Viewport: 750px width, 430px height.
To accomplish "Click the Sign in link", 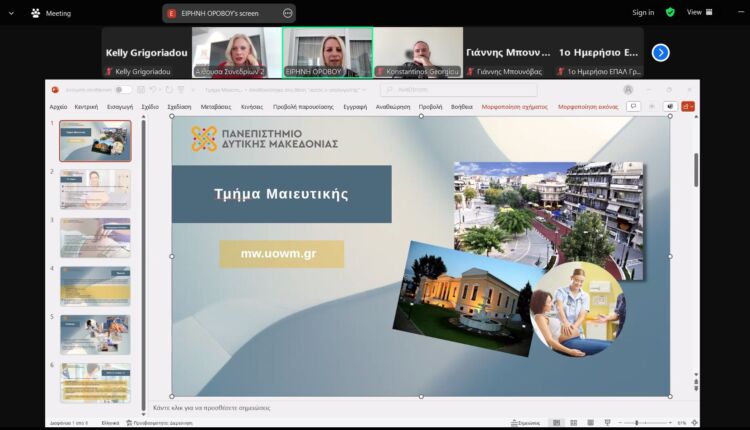I will tap(643, 12).
